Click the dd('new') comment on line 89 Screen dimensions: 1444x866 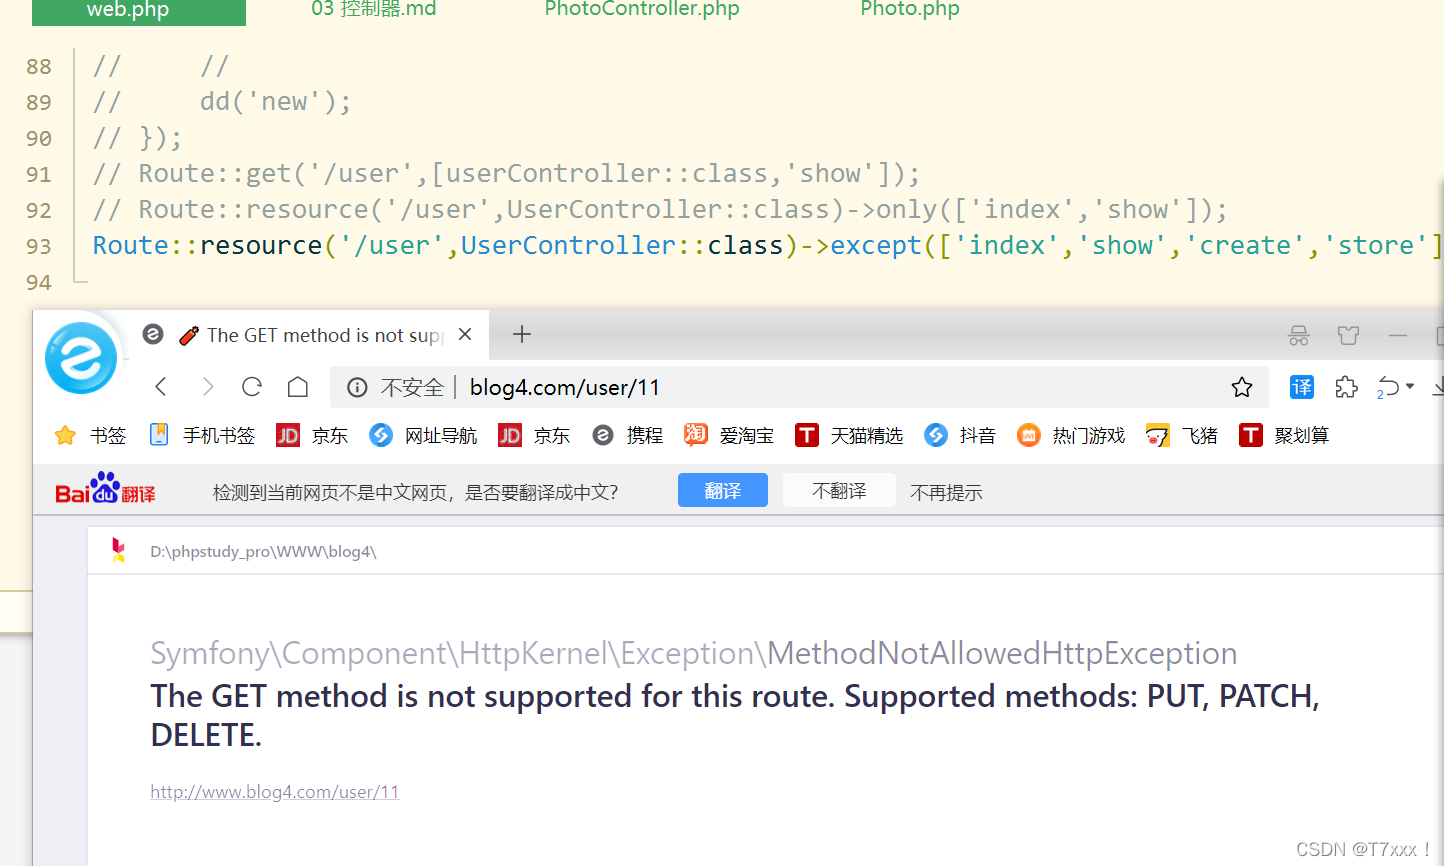[x=275, y=102]
